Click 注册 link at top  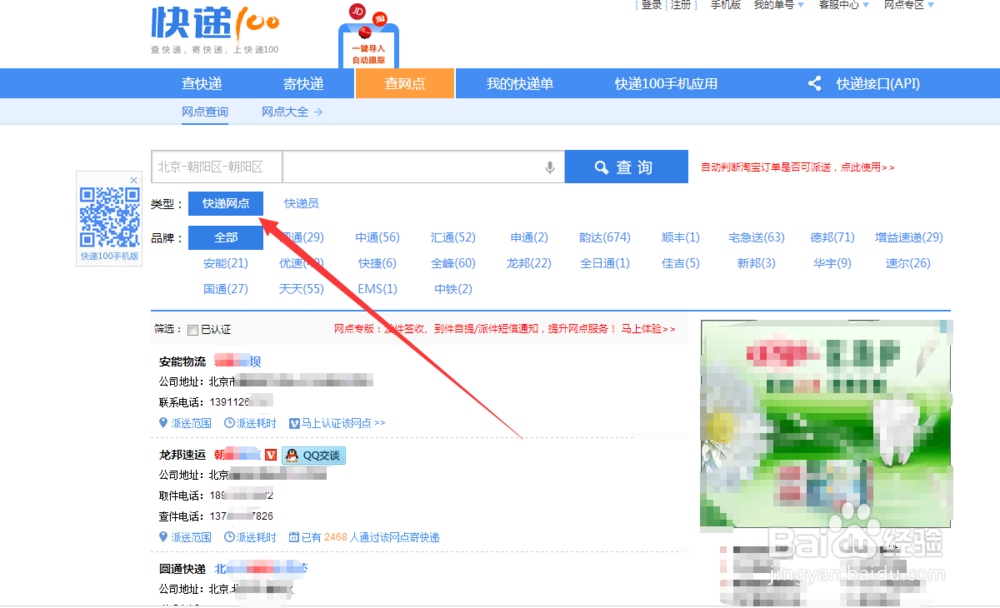[x=680, y=5]
